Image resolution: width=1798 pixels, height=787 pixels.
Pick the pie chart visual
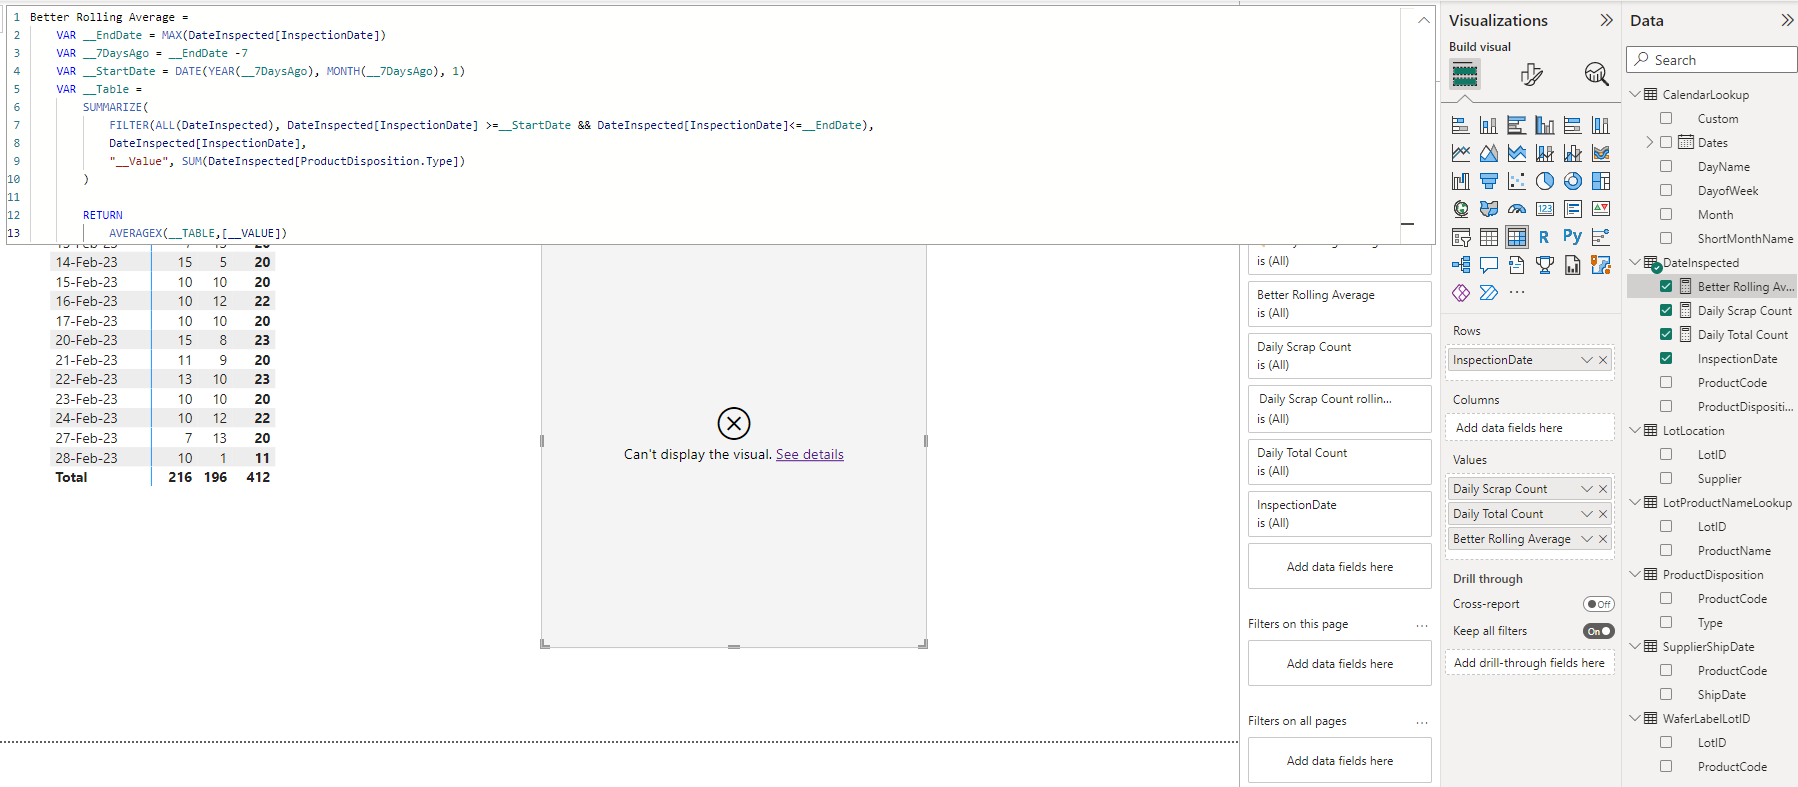click(1545, 181)
